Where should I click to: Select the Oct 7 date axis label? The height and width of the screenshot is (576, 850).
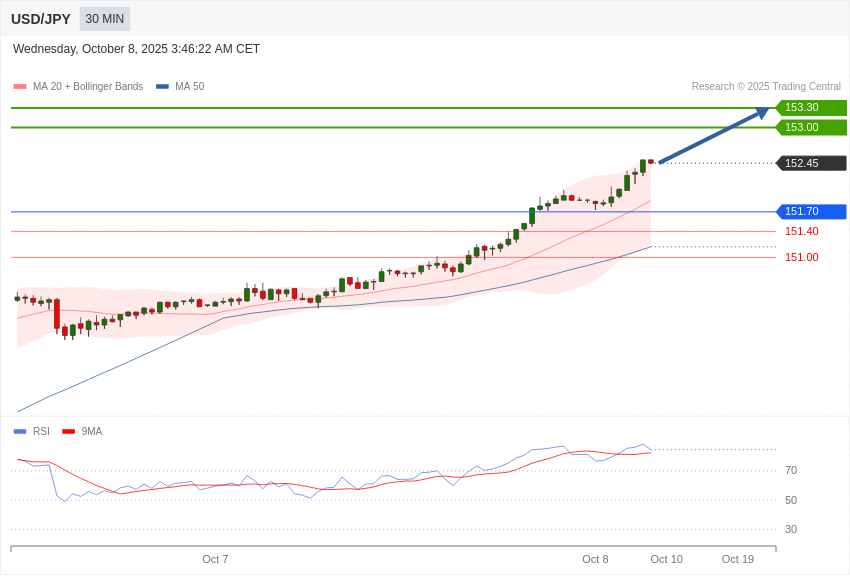(x=215, y=559)
